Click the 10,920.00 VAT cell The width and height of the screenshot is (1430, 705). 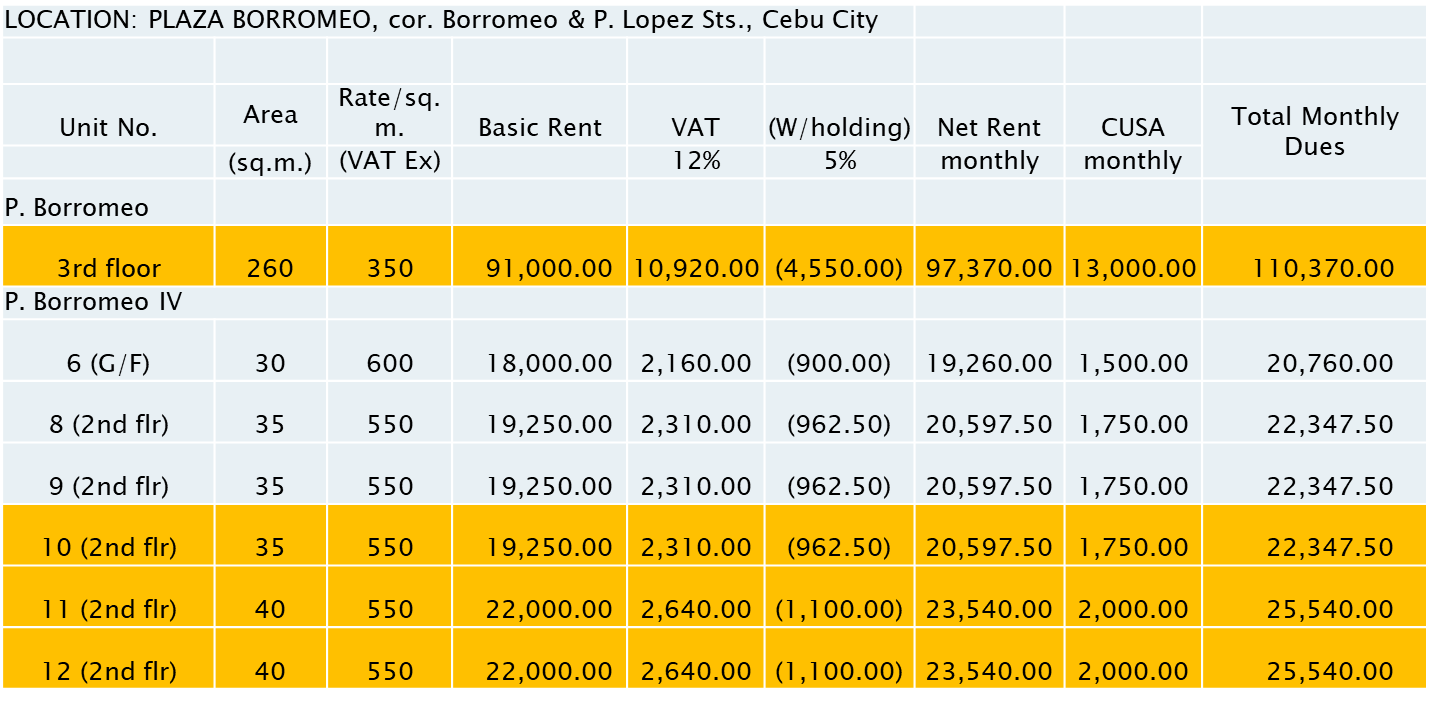click(x=695, y=268)
